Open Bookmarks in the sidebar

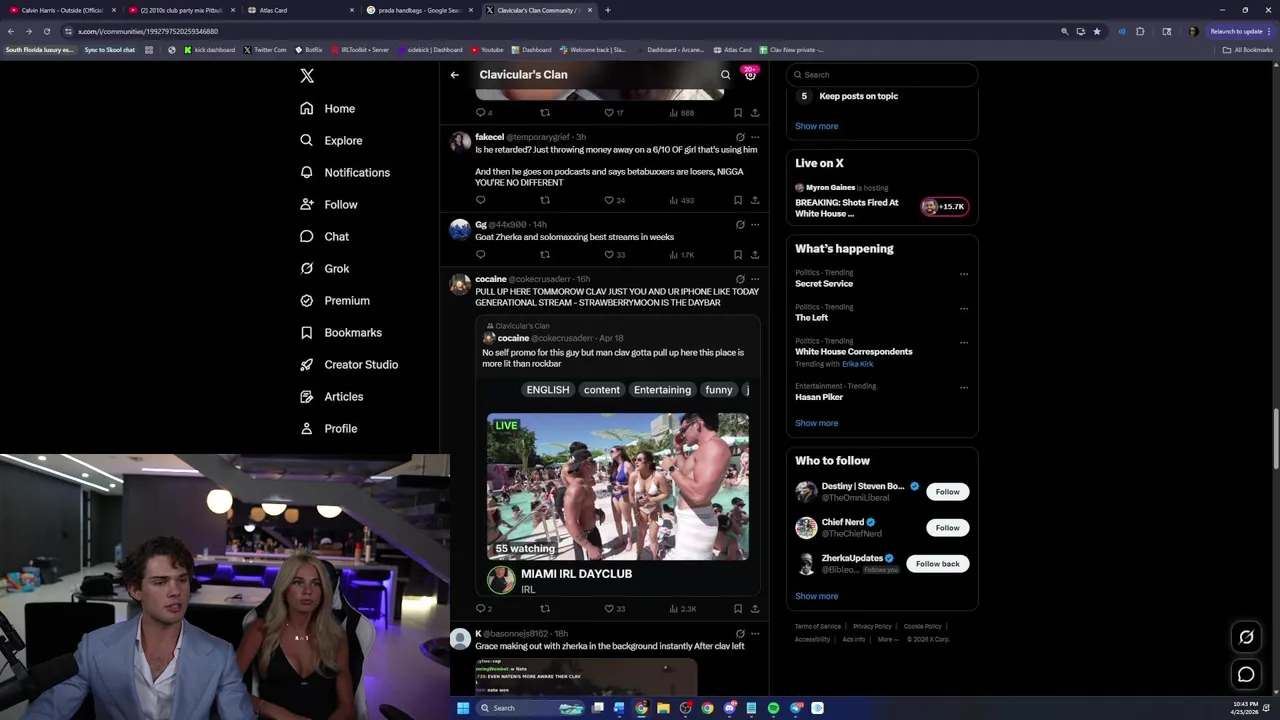pos(341,332)
